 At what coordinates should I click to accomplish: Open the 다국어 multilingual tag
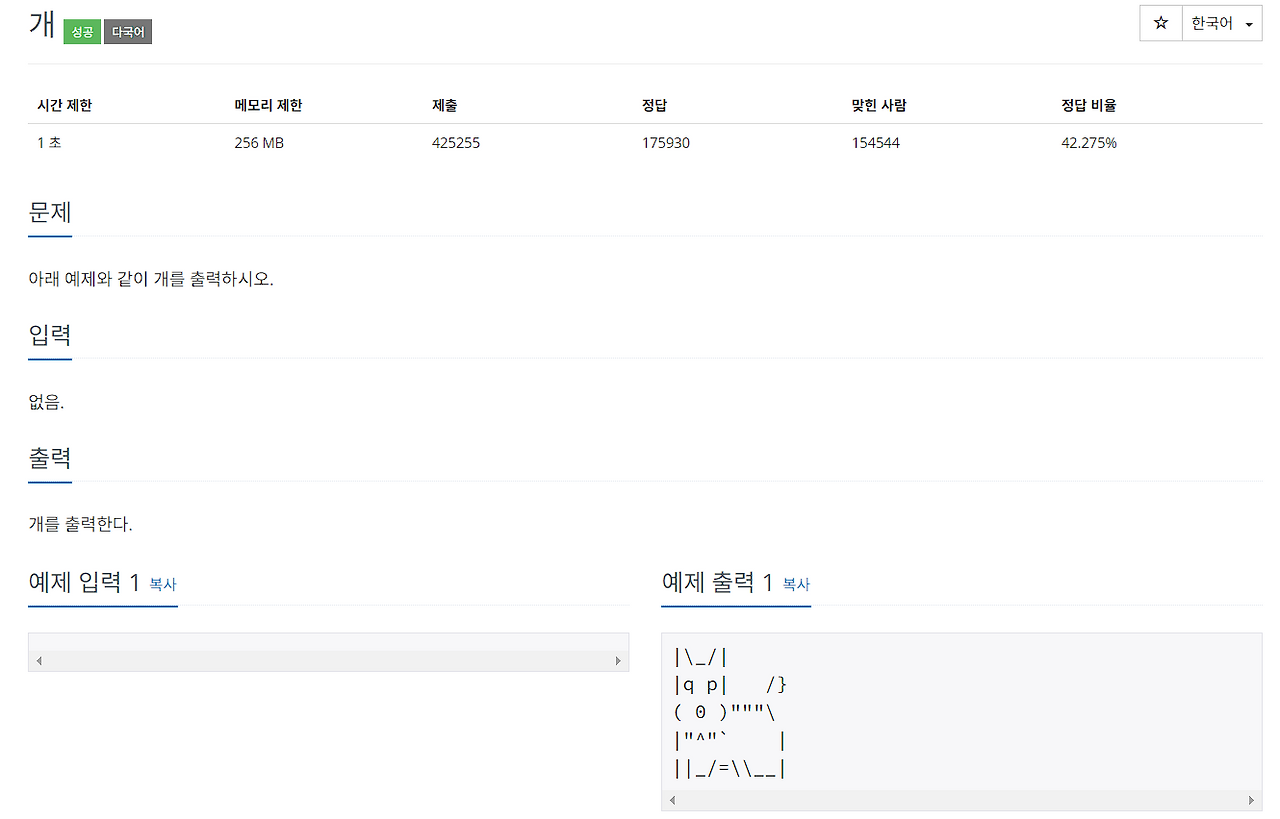point(127,31)
